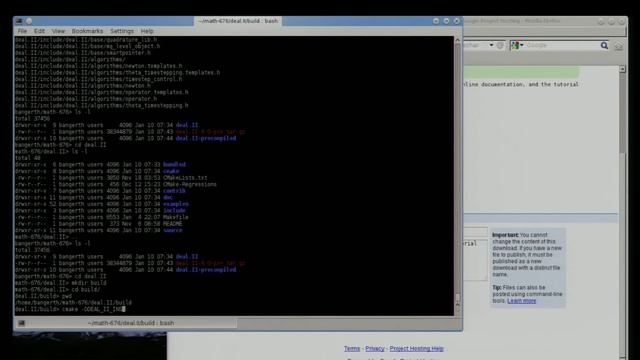Click the reload button in Firefox address bar
The image size is (640, 360).
click(500, 45)
